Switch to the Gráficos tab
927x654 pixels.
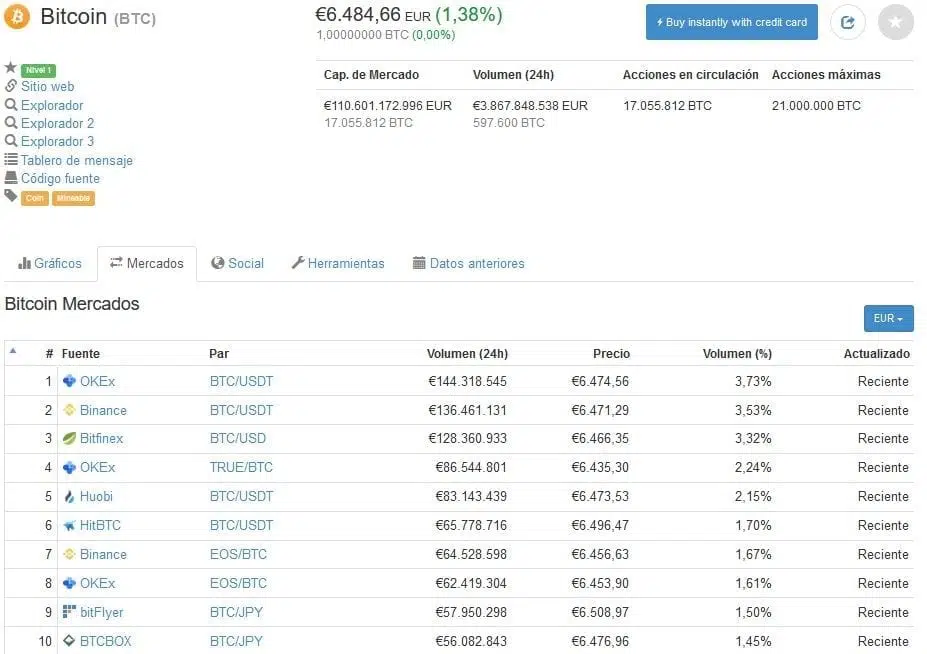click(50, 263)
